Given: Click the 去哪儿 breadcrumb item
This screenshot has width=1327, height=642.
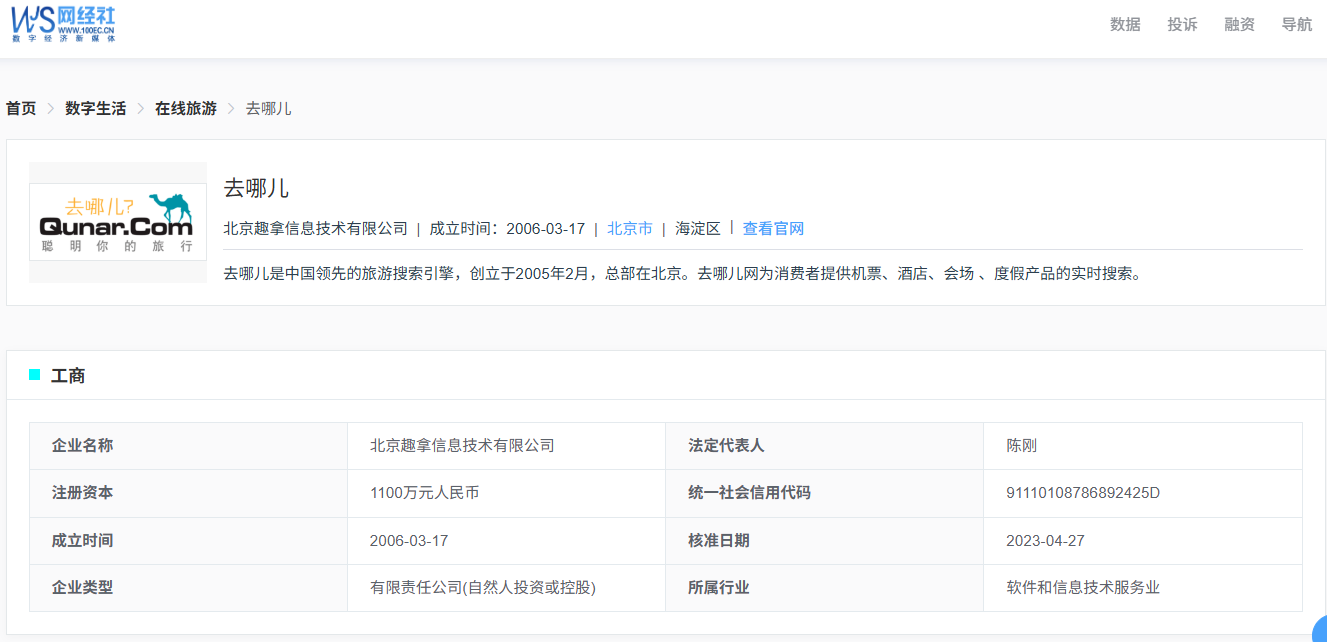Looking at the screenshot, I should (269, 108).
